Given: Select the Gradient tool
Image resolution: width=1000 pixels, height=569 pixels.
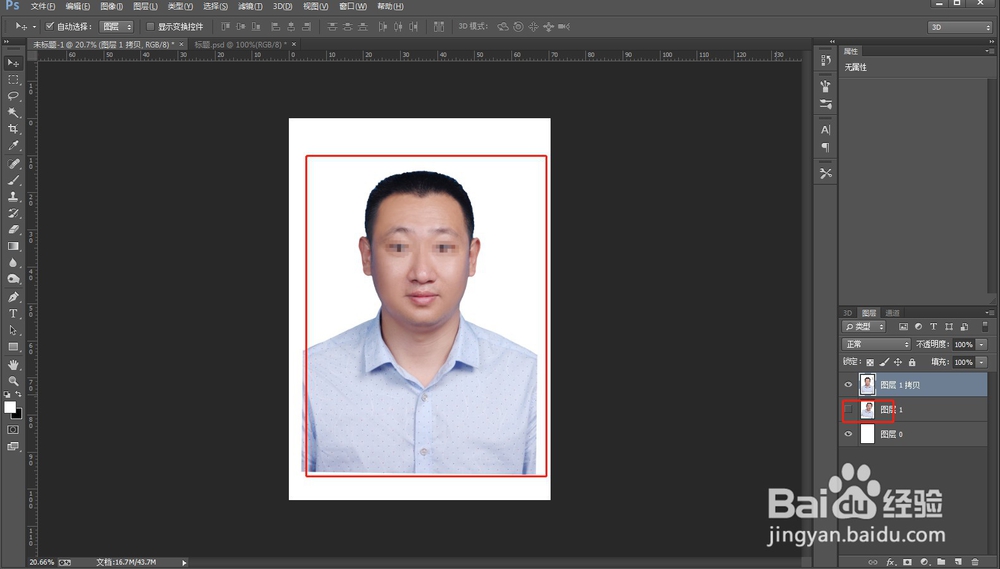Looking at the screenshot, I should pos(13,246).
